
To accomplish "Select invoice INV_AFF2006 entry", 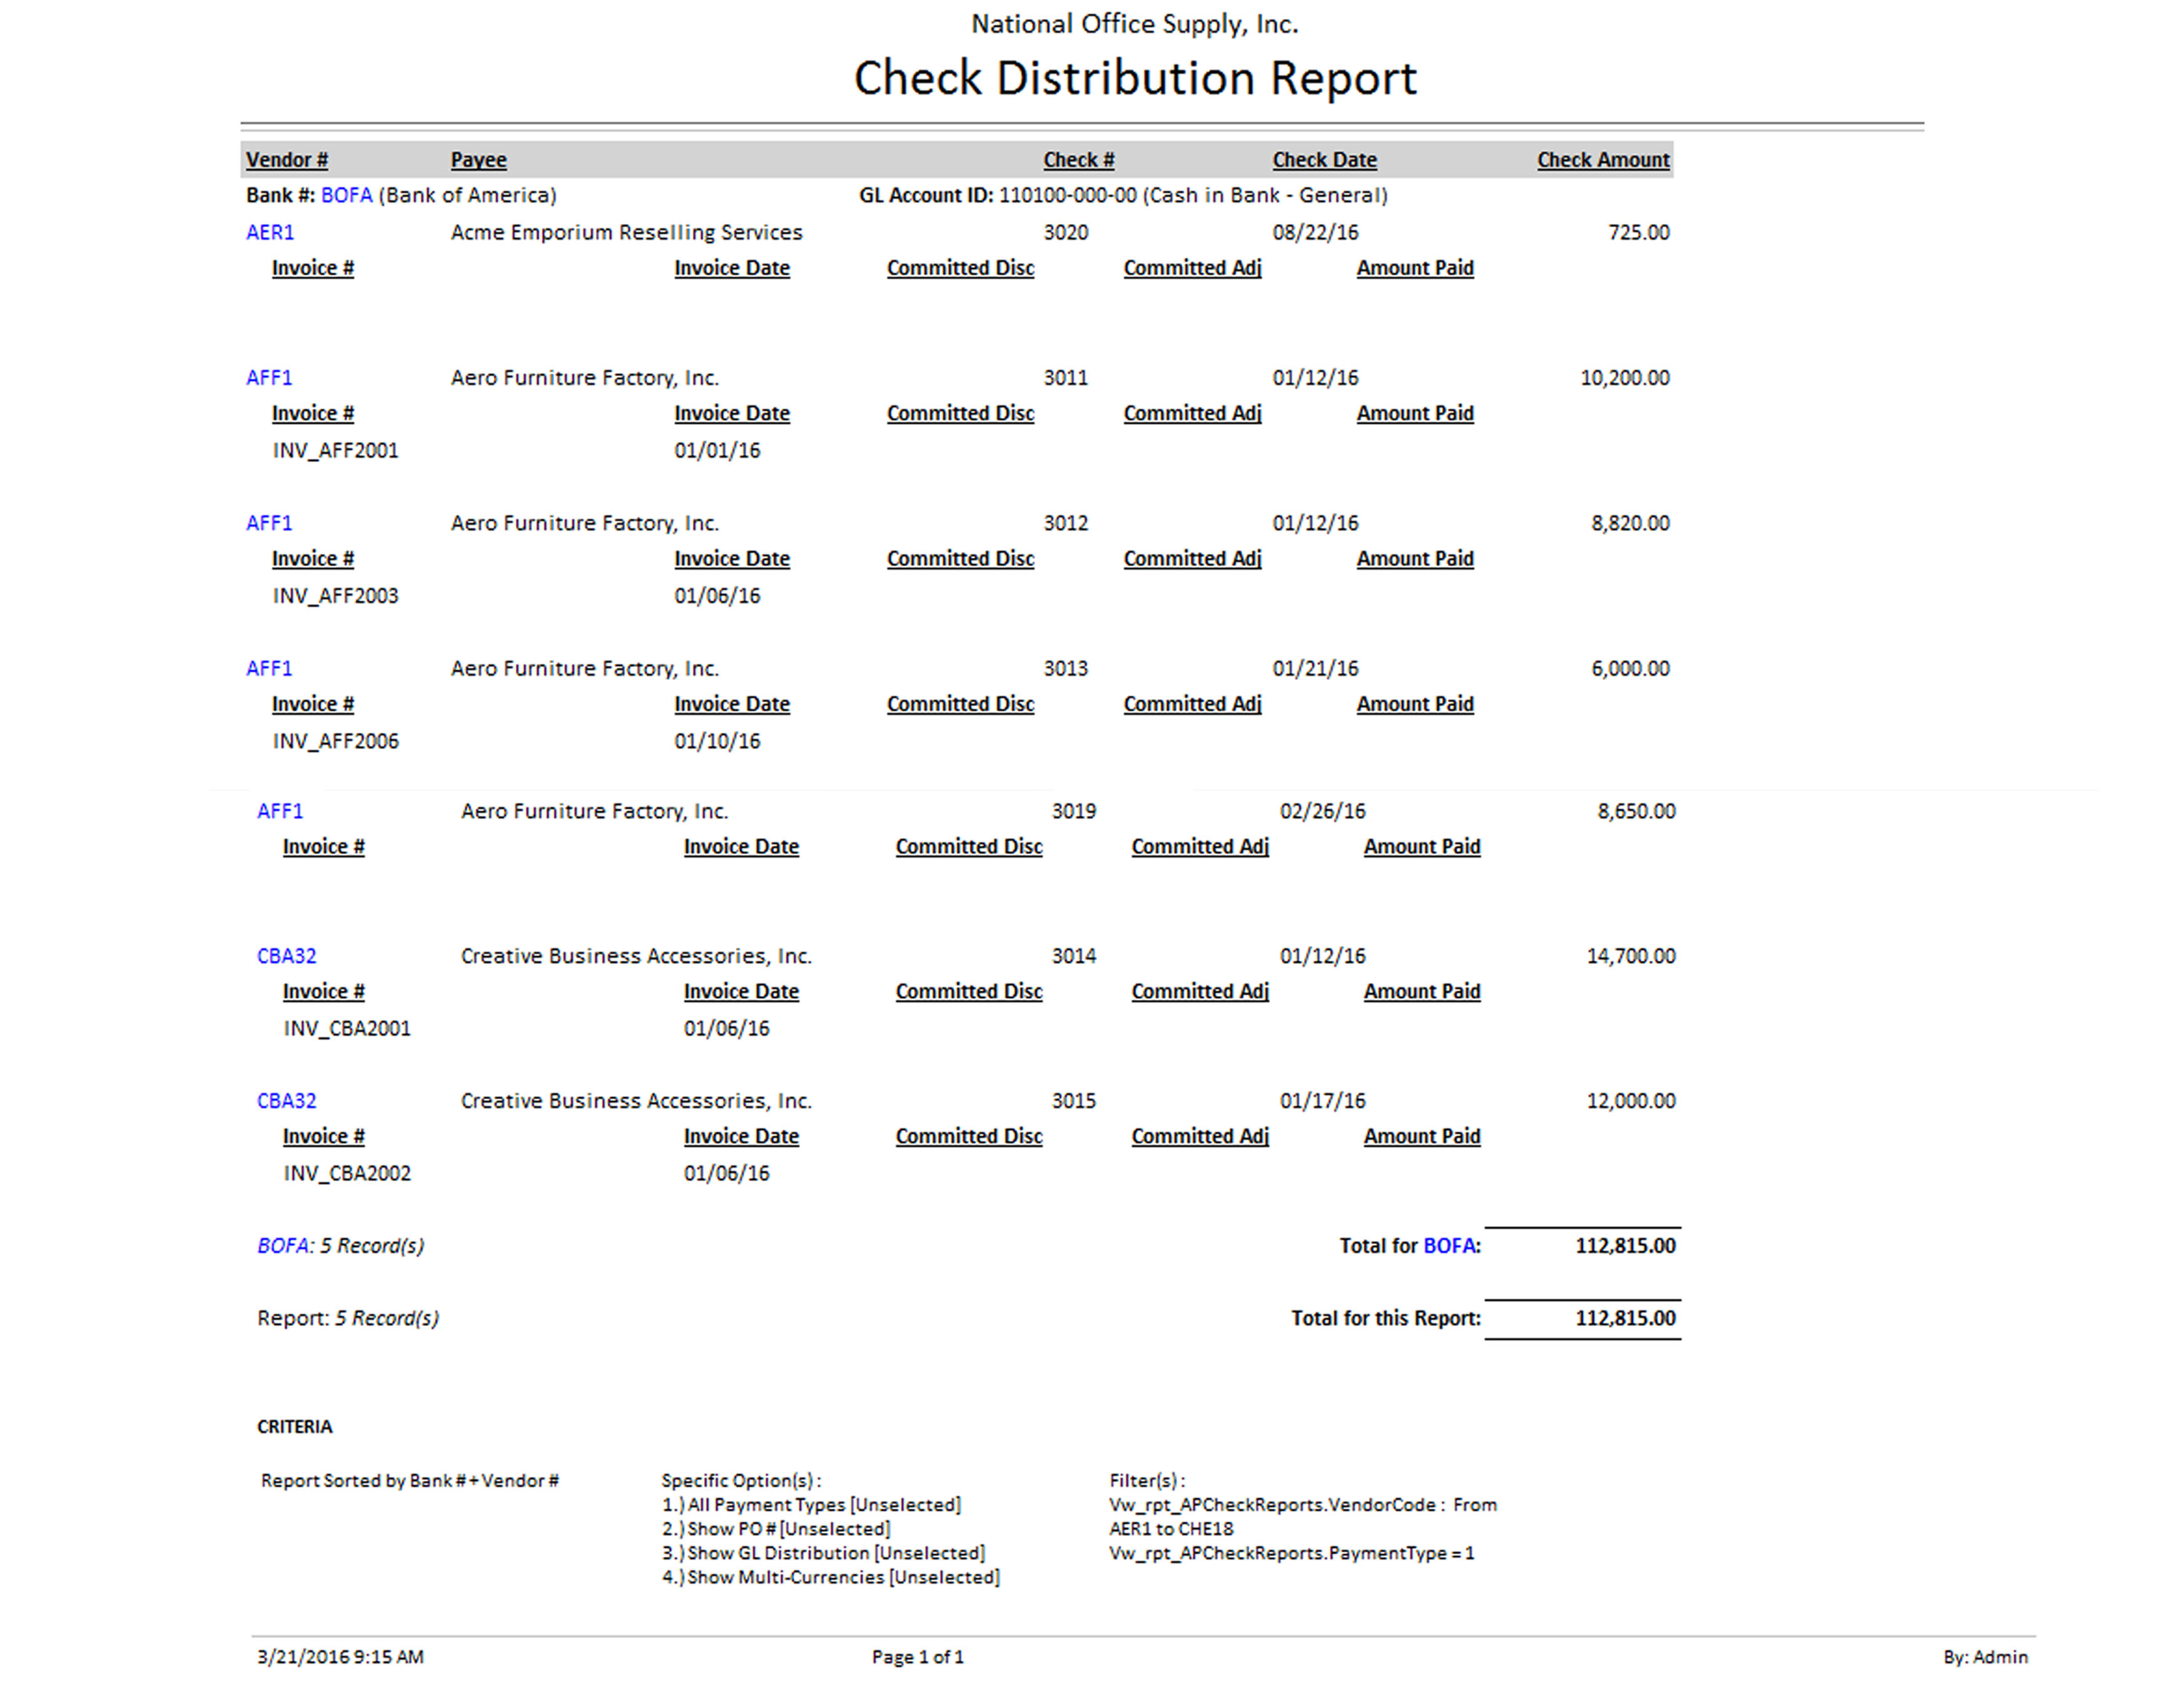I will pos(335,741).
